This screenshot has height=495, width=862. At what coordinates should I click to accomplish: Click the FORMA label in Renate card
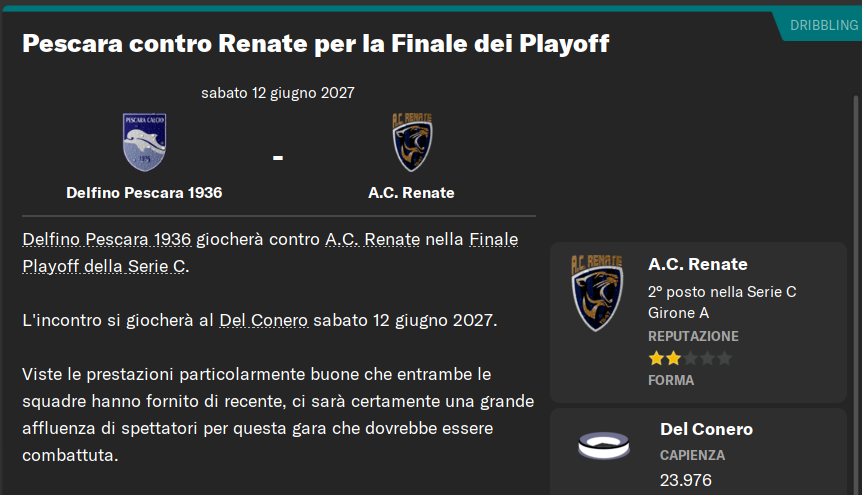coord(671,380)
